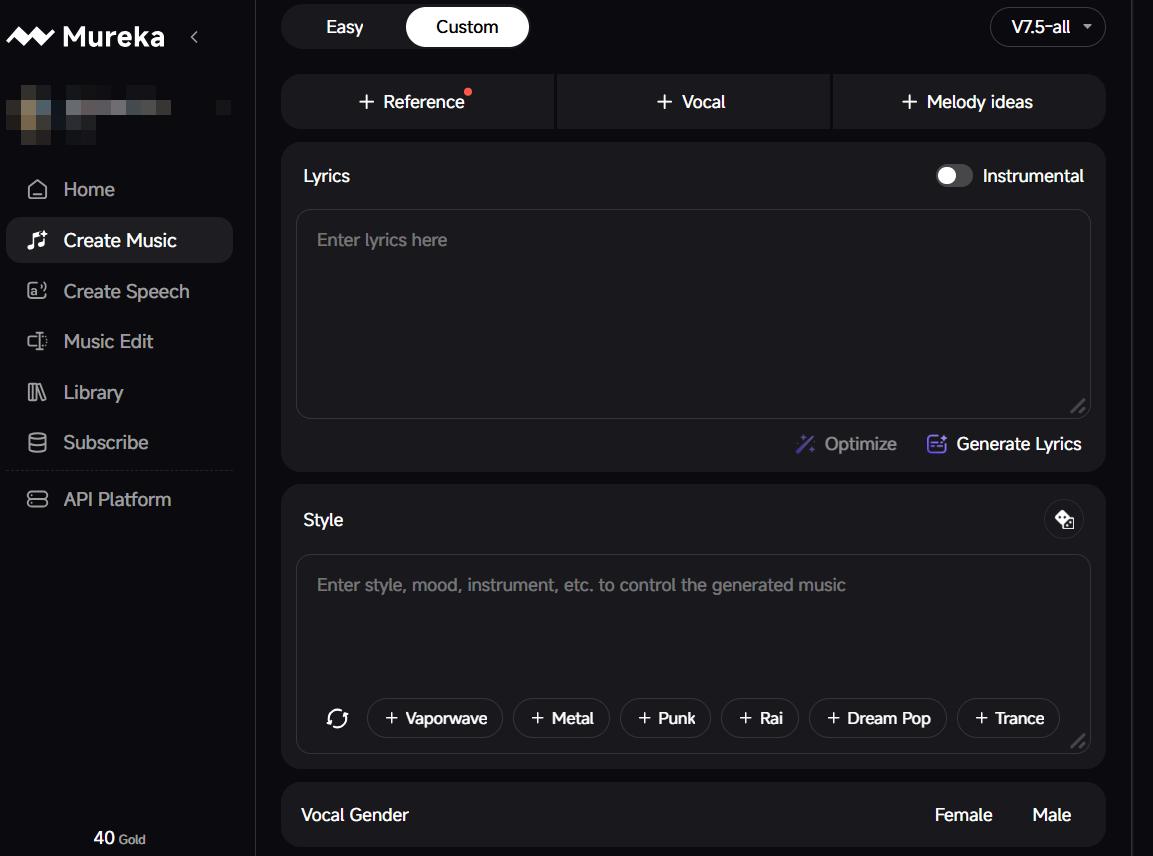This screenshot has height=856, width=1153.
Task: Open API Platform from the sidebar
Action: tap(119, 499)
